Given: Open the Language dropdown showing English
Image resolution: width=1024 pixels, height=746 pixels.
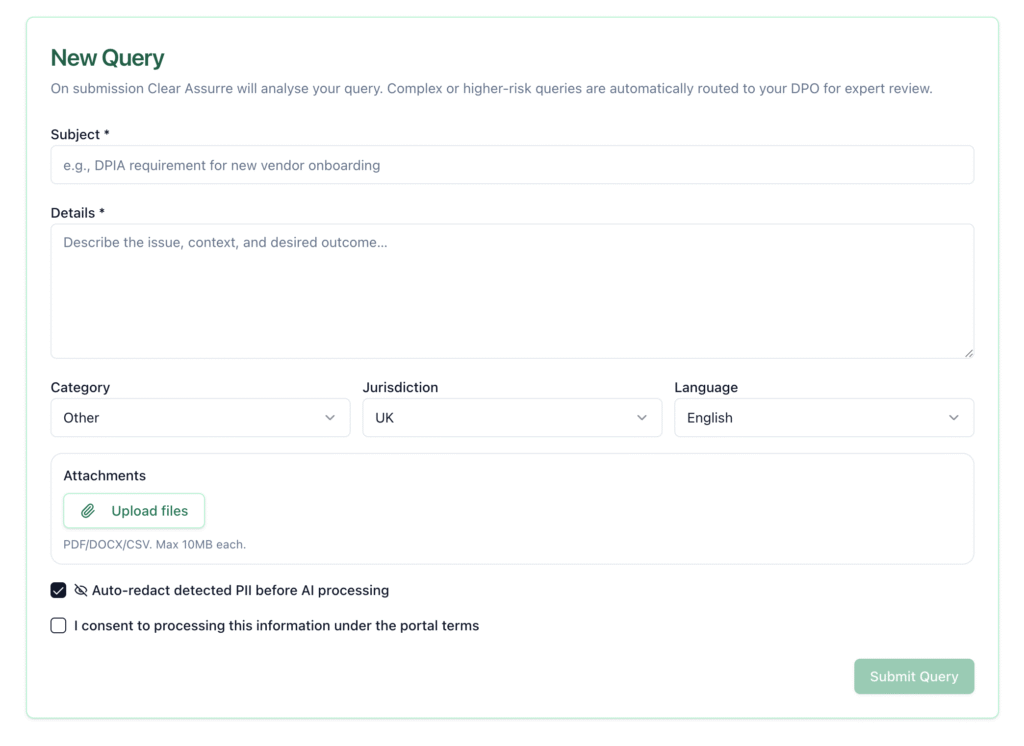Looking at the screenshot, I should tap(823, 418).
